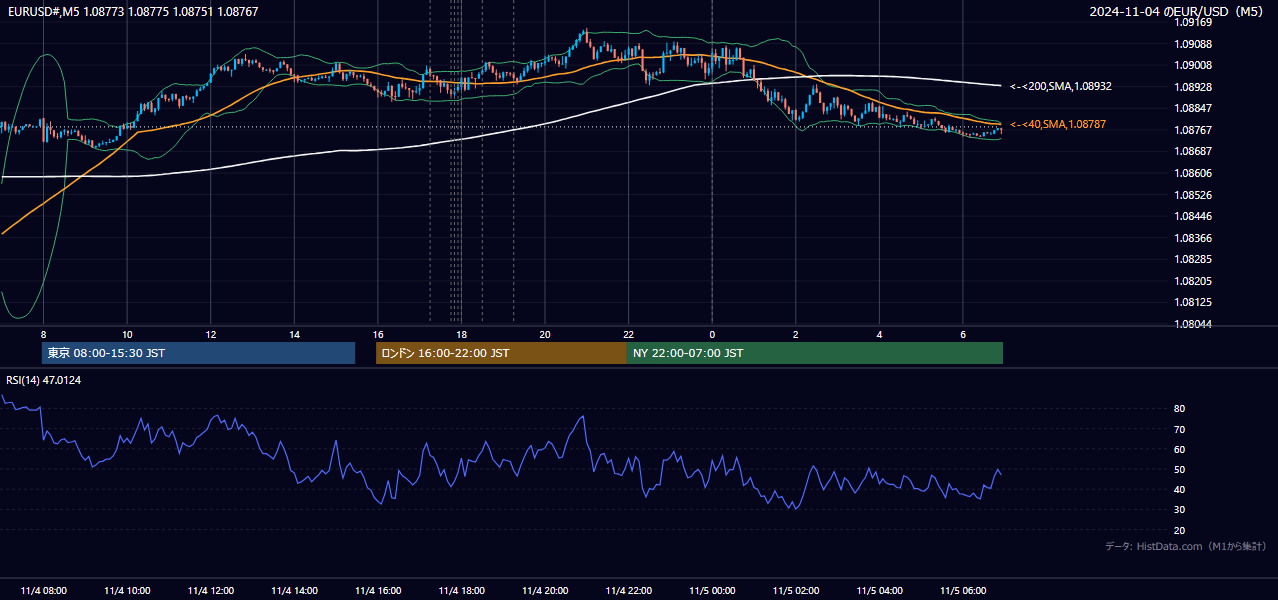1278x600 pixels.
Task: Click the 東京 08:00-15:30 JST session bar
Action: 198,353
